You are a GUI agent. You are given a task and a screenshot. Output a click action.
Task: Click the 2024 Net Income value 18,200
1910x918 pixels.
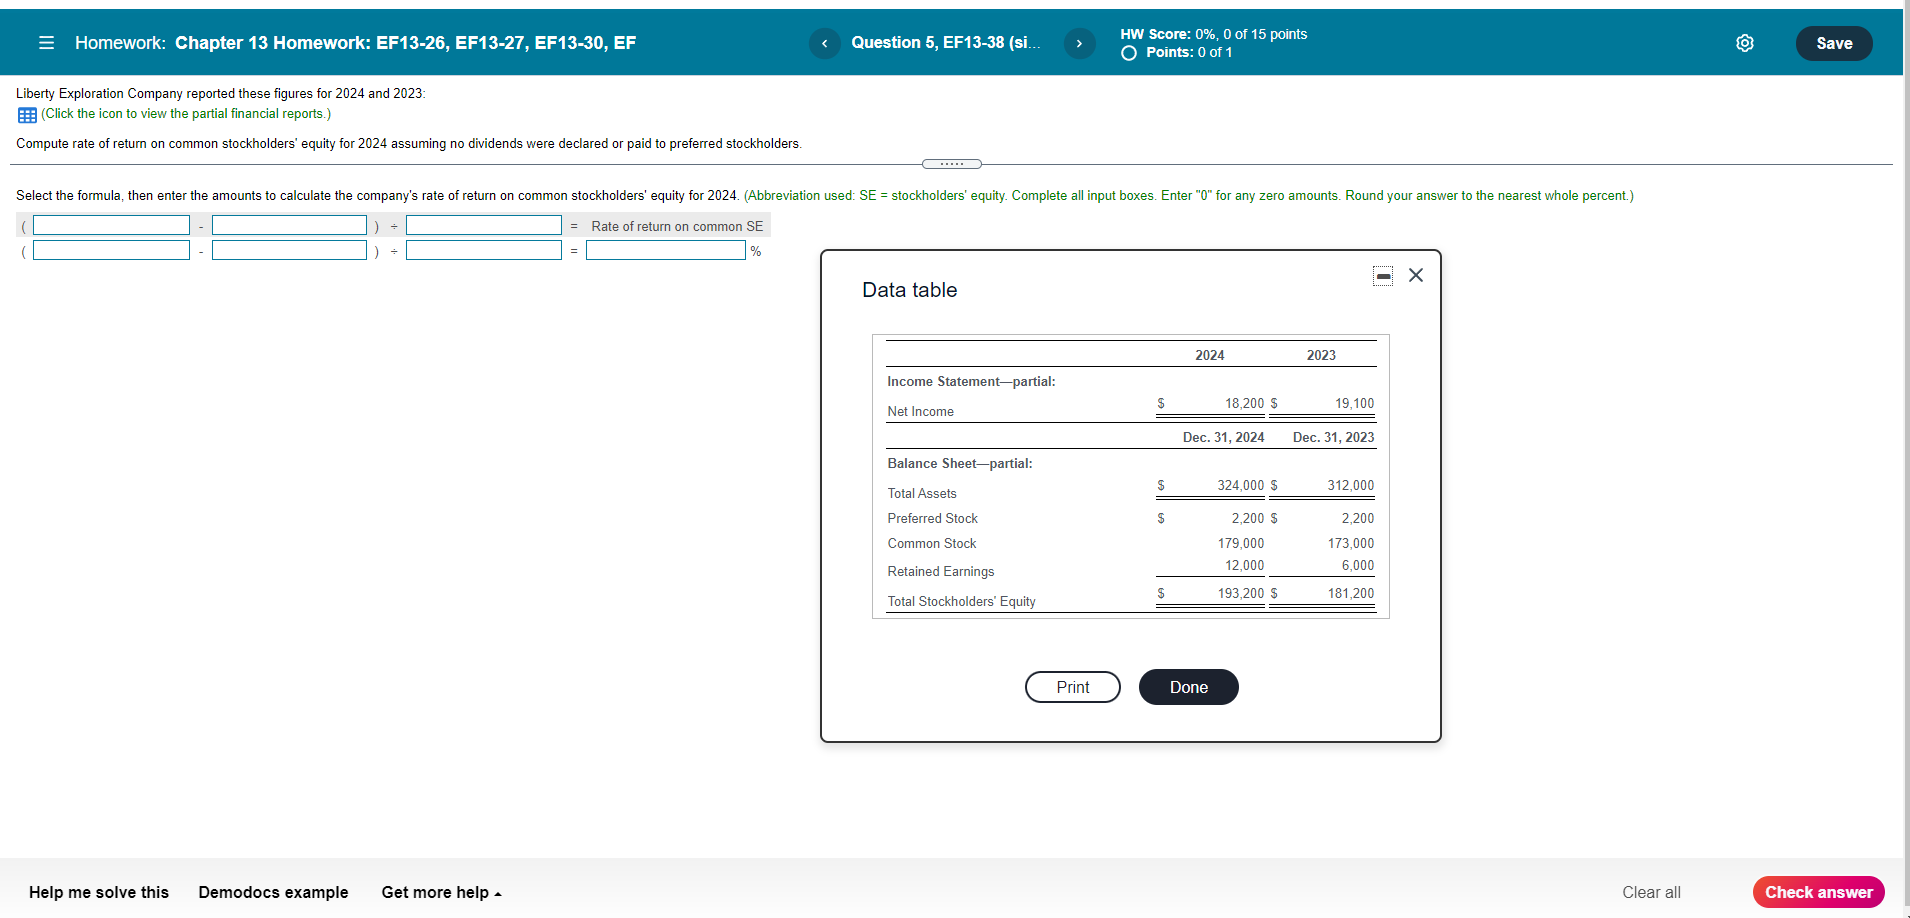point(1244,404)
